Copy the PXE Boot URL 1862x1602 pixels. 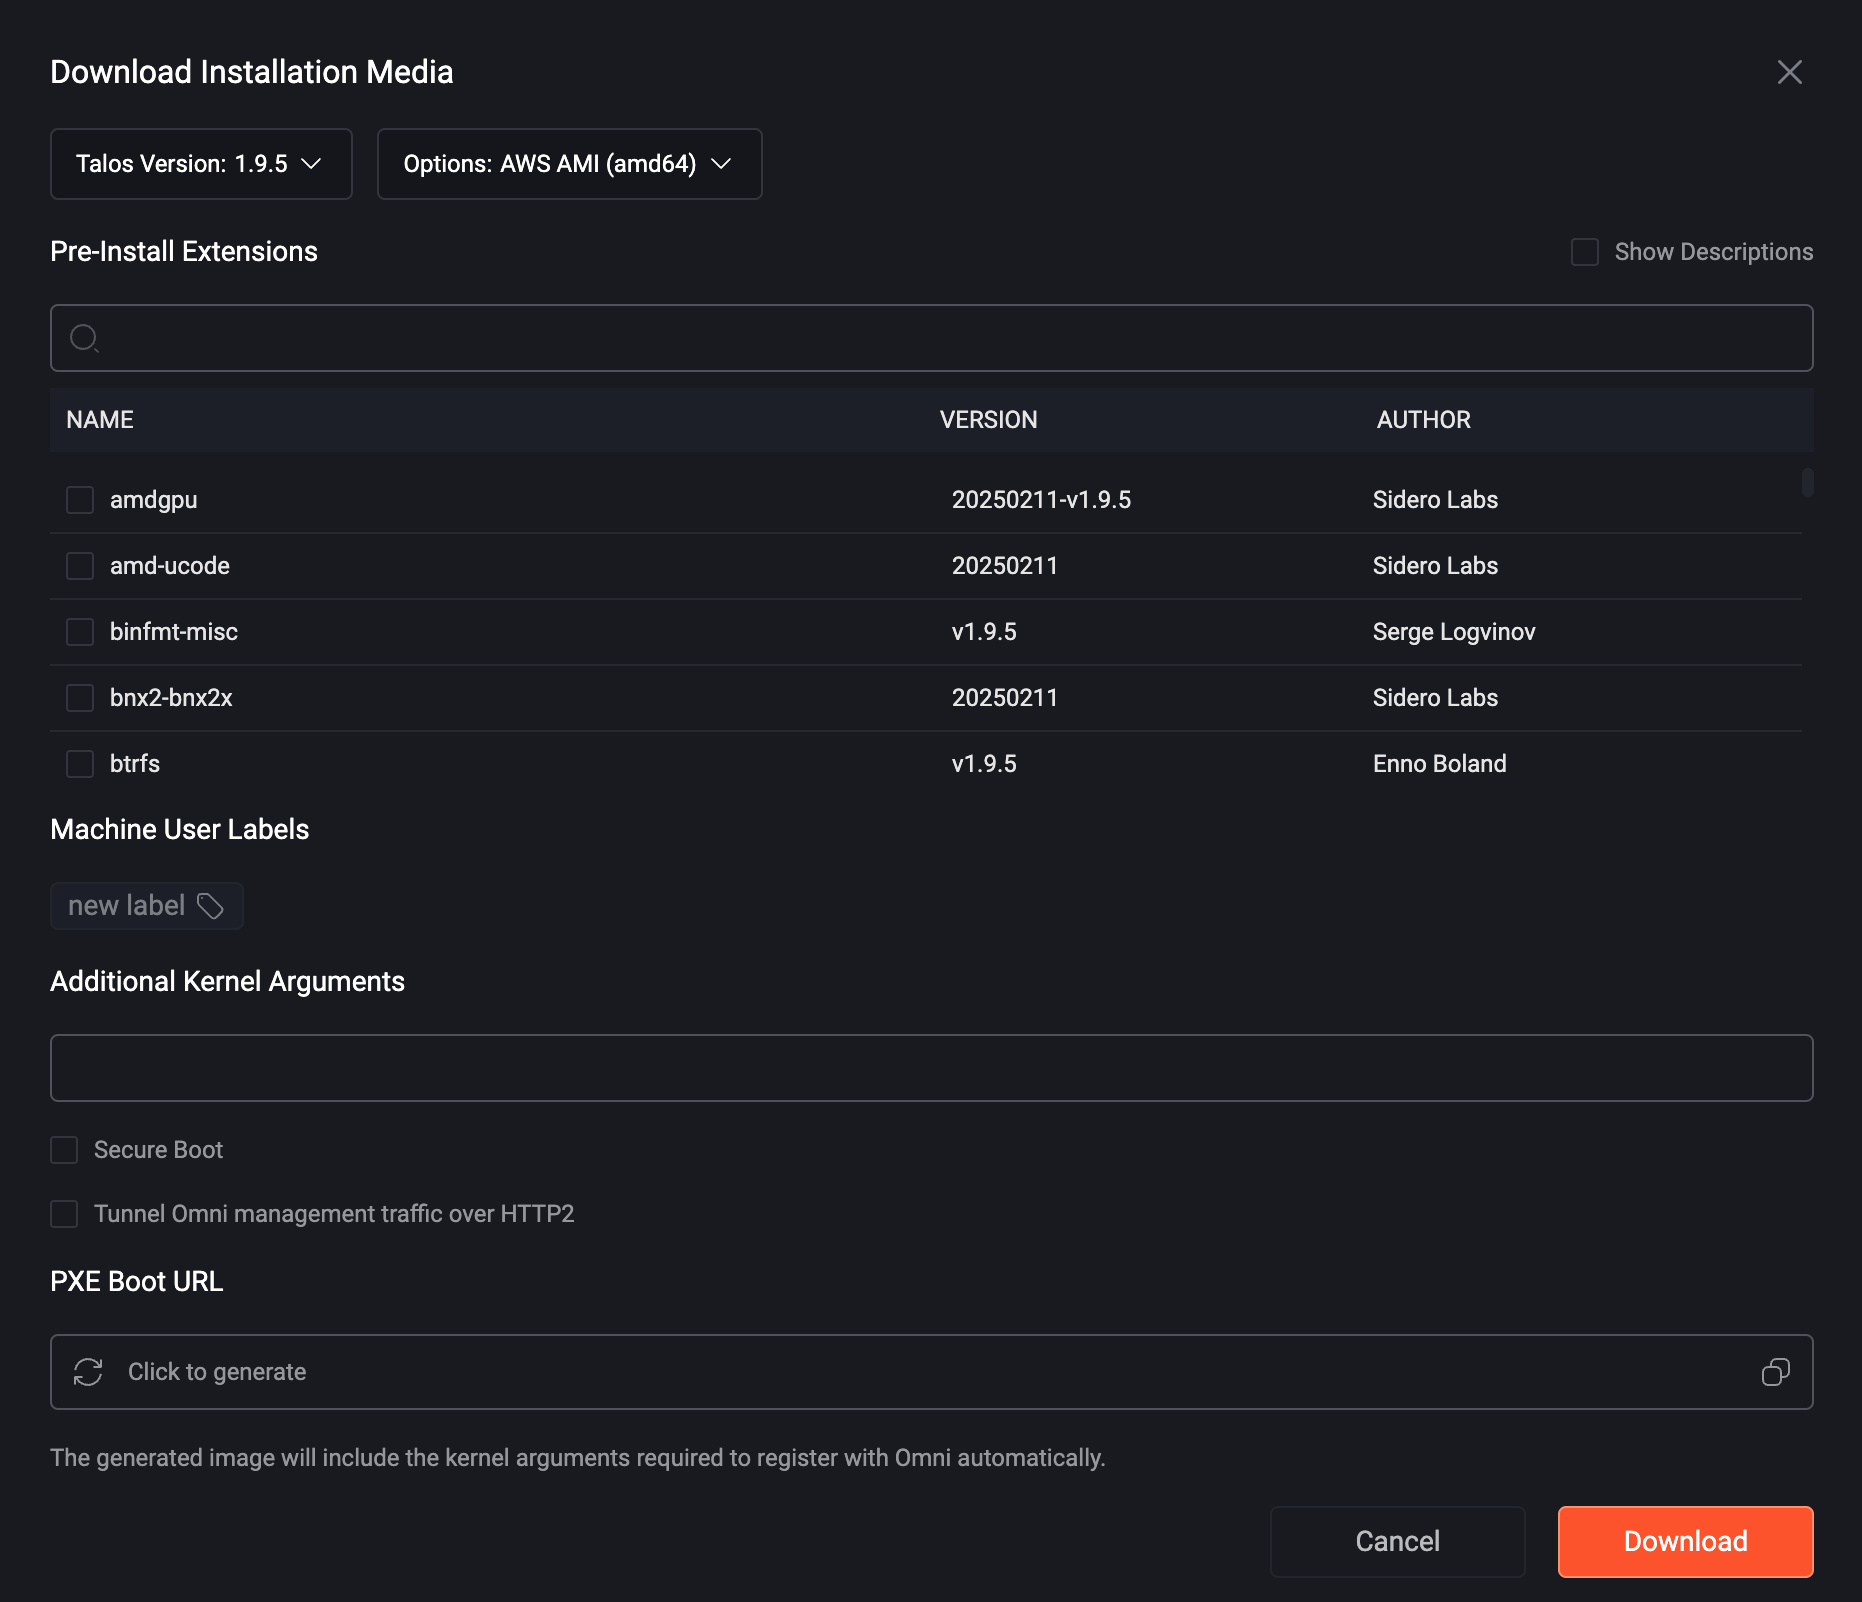click(x=1776, y=1372)
